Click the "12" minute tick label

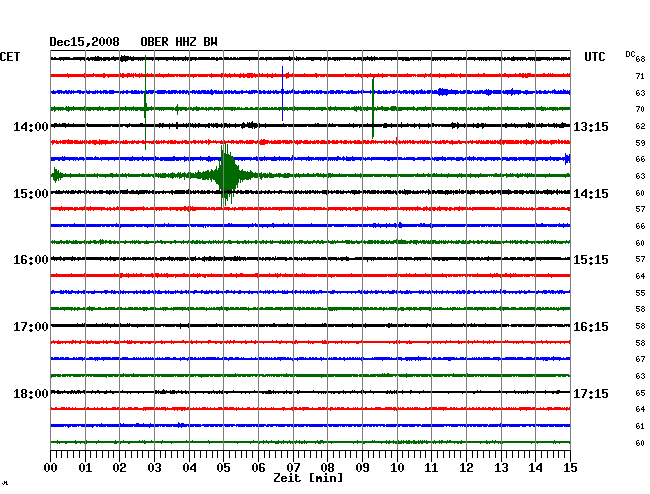(x=466, y=468)
